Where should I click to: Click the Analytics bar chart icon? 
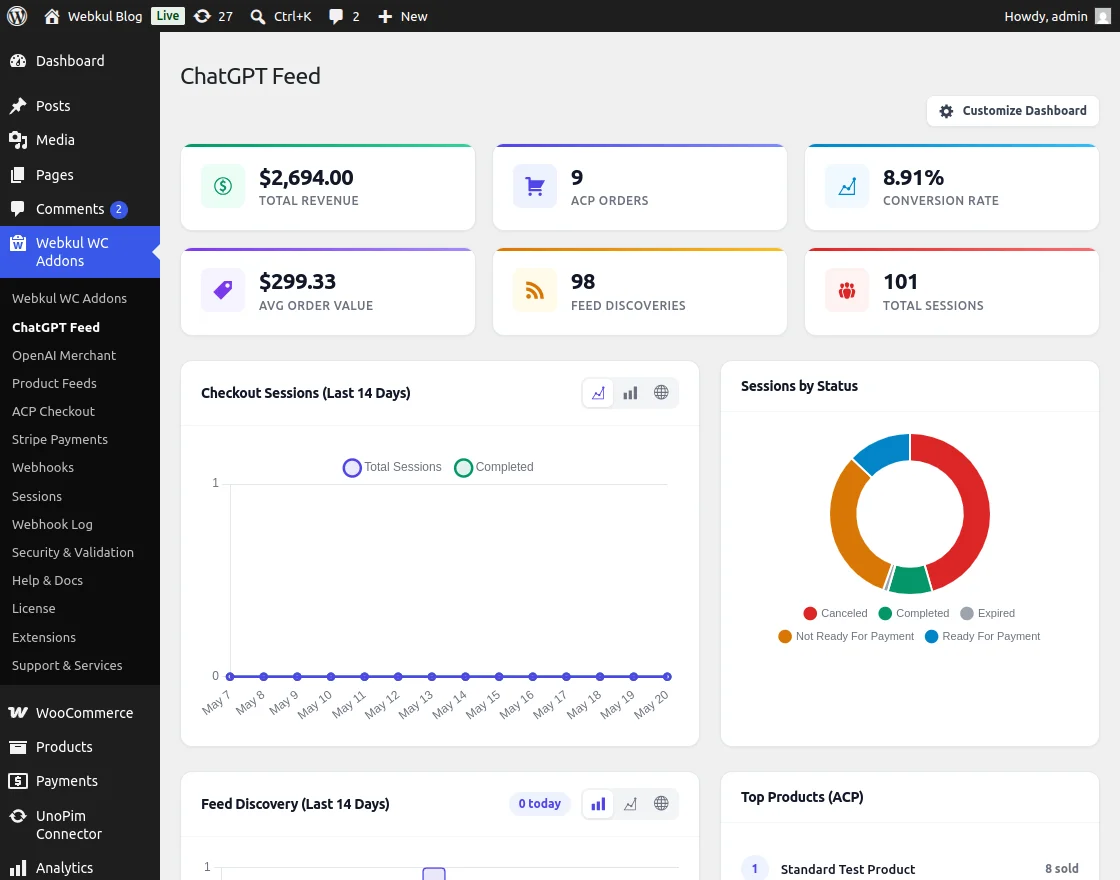point(18,868)
